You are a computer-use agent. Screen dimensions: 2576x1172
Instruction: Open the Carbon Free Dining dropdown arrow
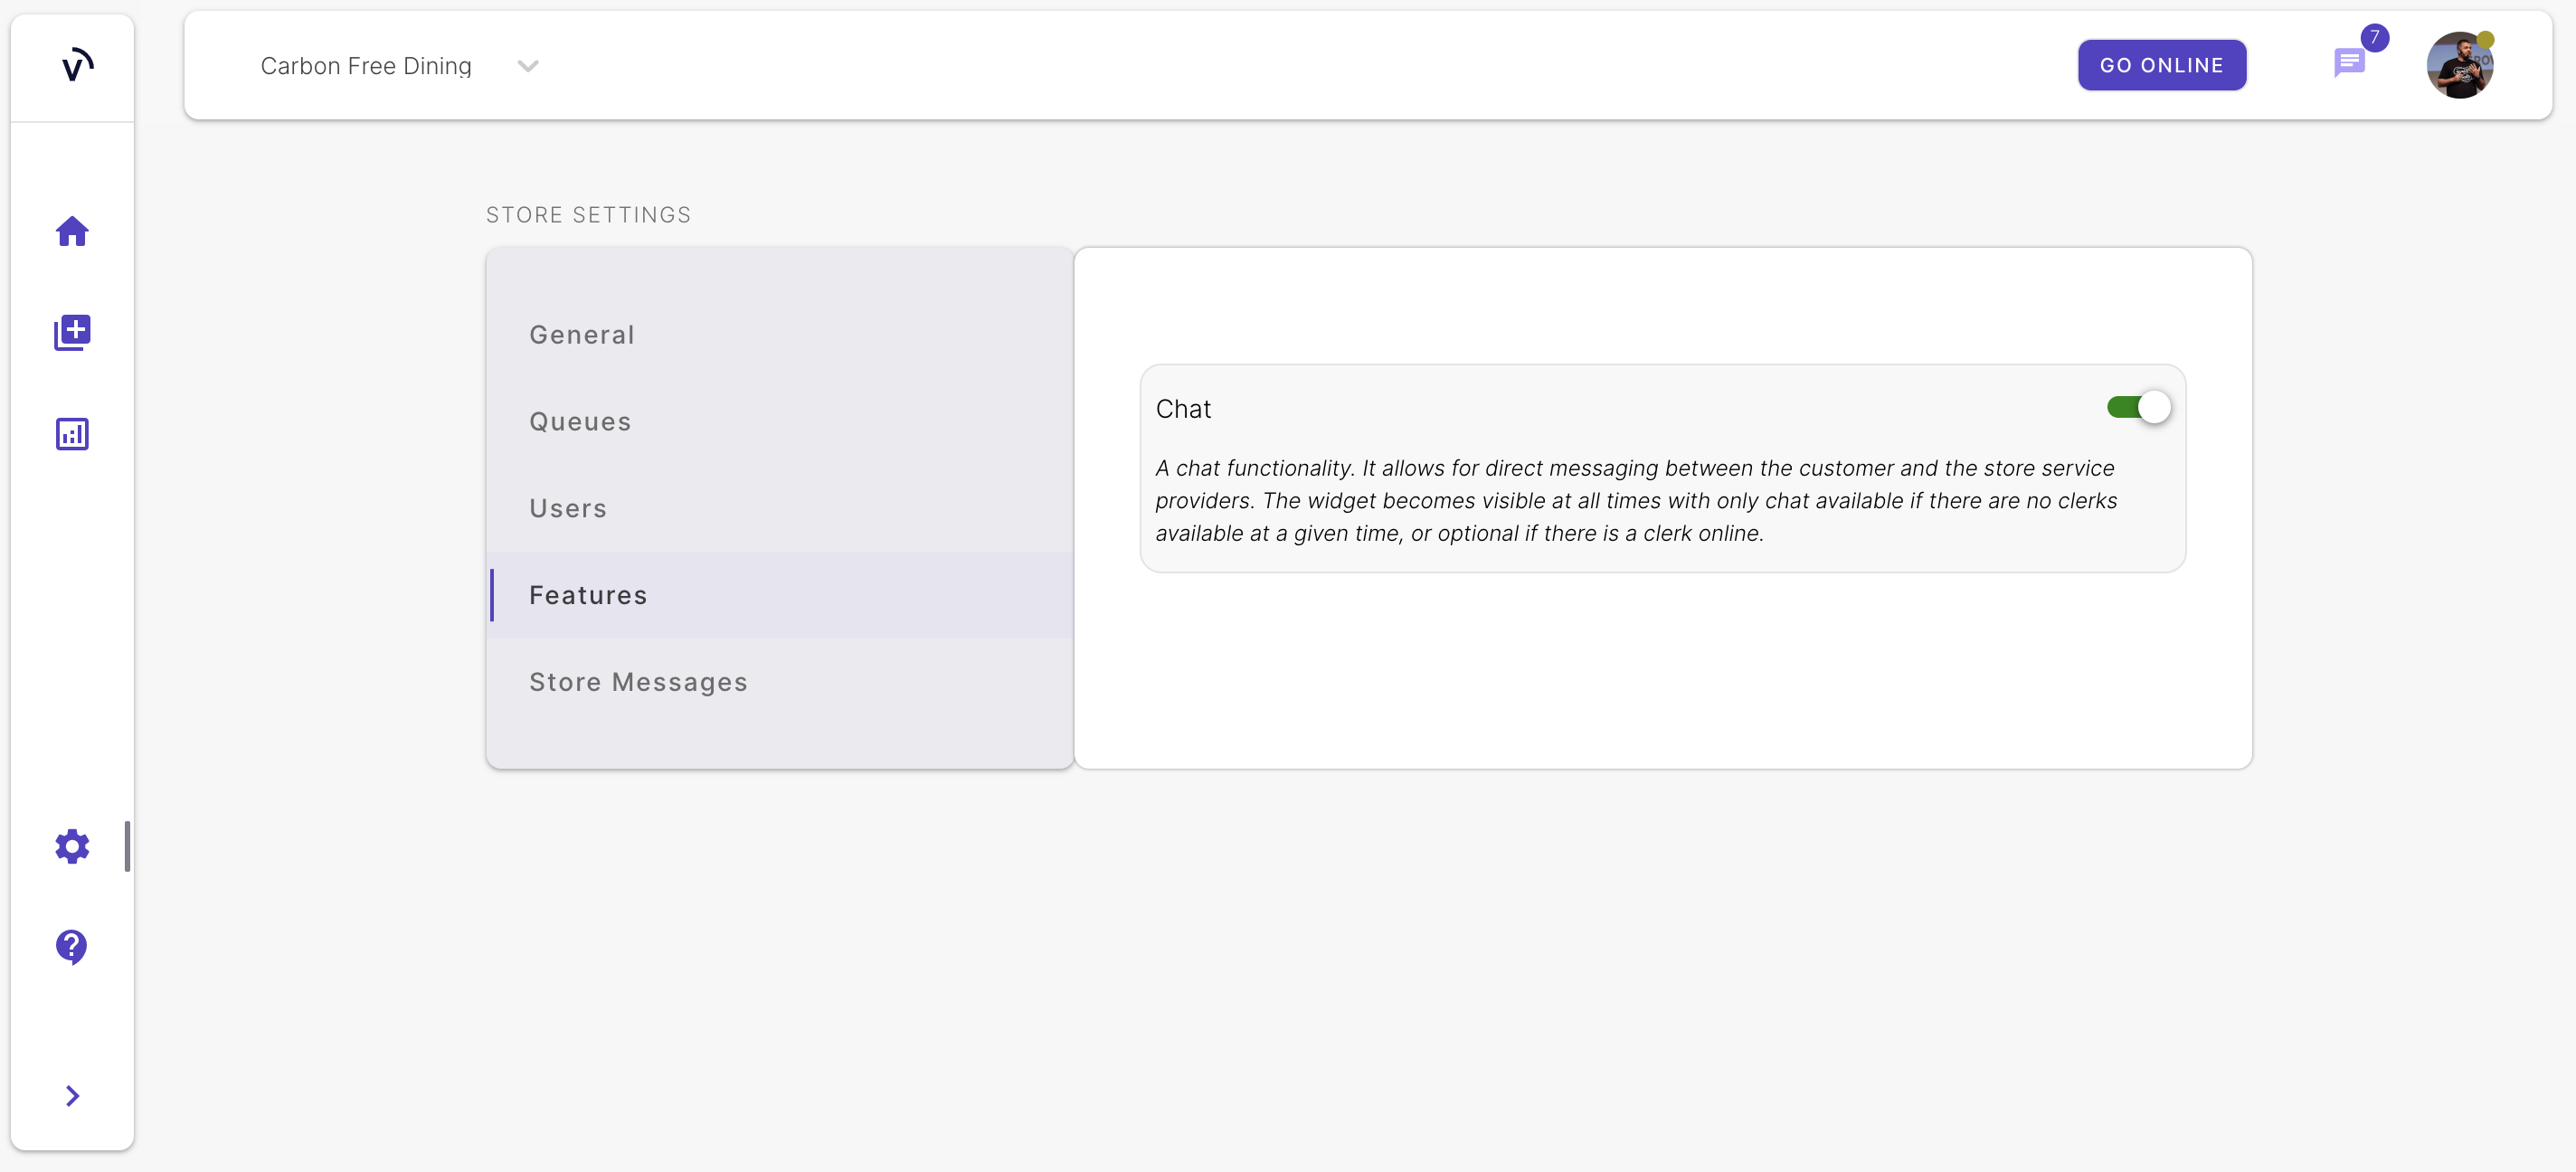(x=527, y=66)
